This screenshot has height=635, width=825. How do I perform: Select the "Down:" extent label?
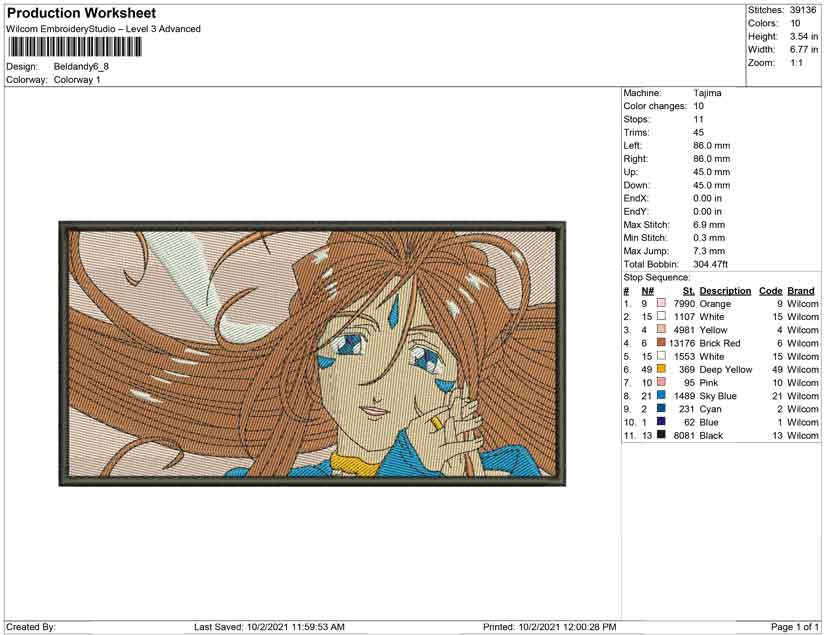pyautogui.click(x=637, y=185)
